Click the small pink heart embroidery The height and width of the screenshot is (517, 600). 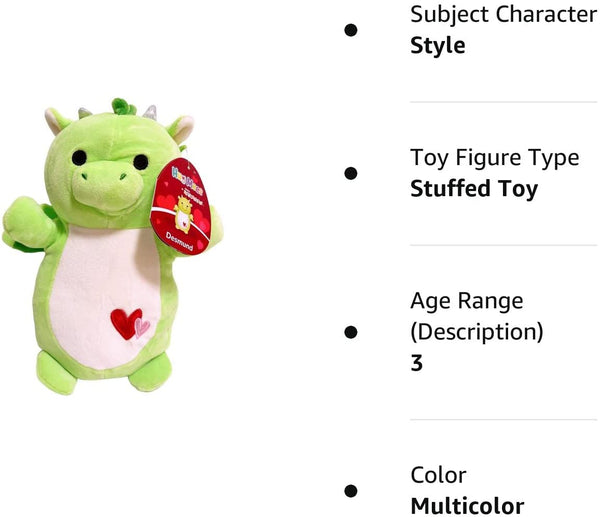coord(142,329)
